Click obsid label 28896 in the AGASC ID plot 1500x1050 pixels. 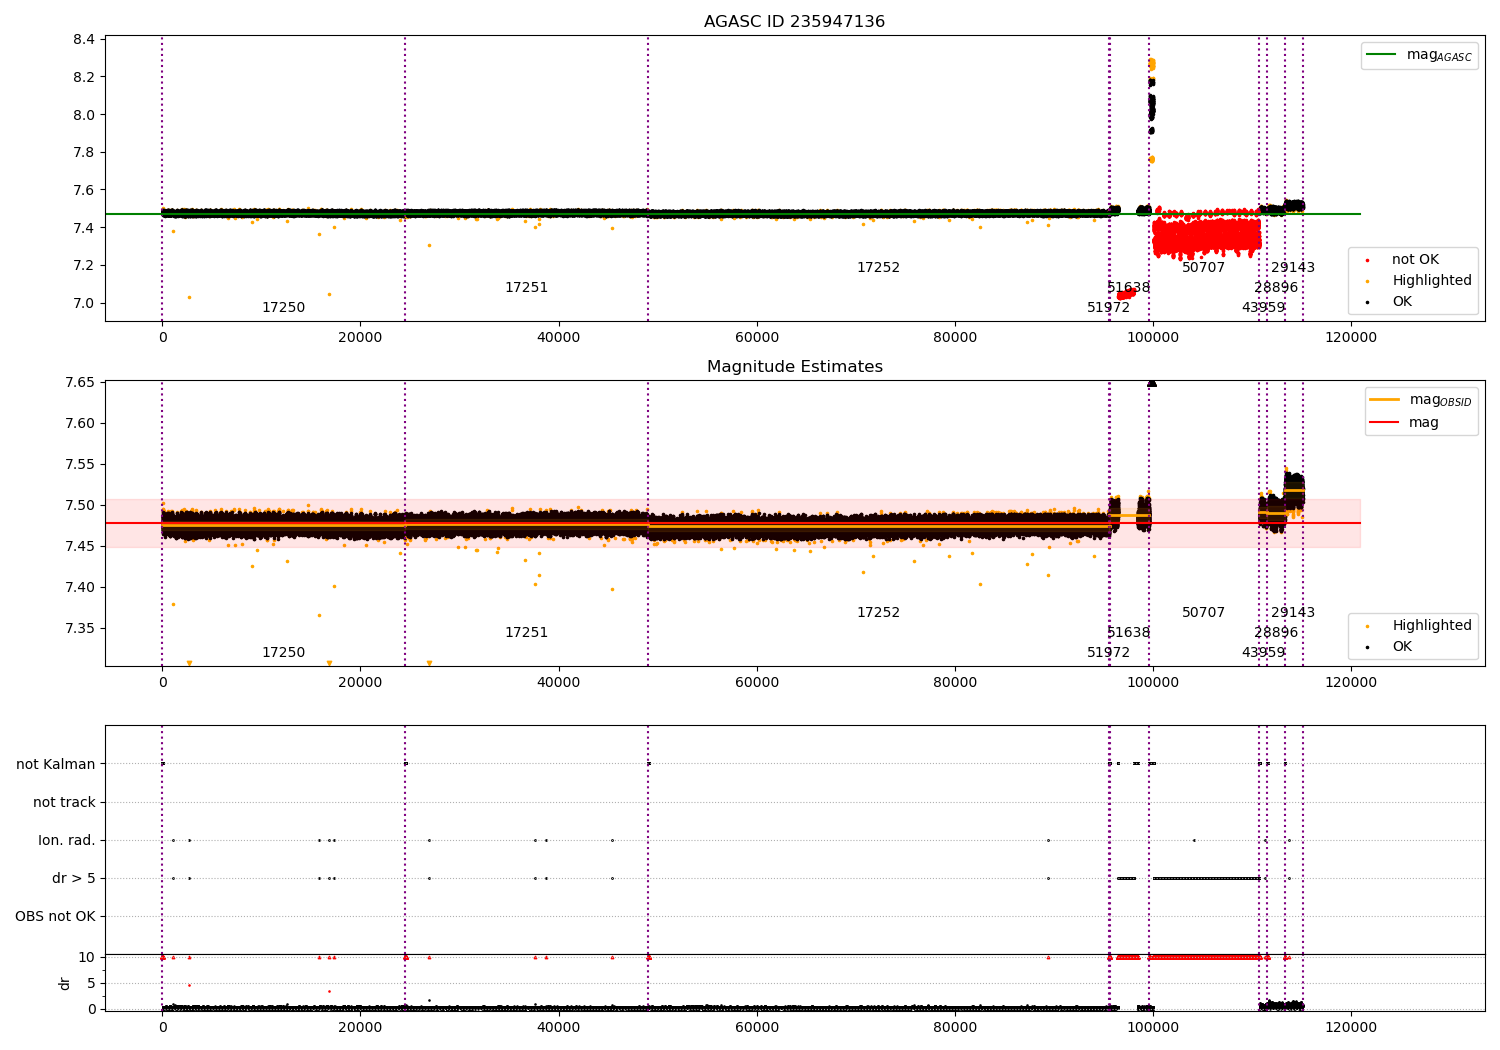(1276, 288)
